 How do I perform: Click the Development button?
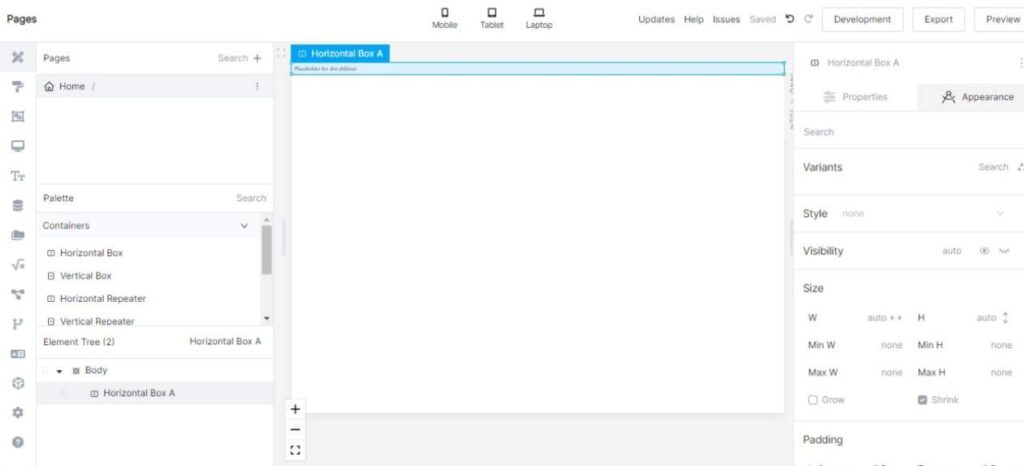tap(862, 19)
